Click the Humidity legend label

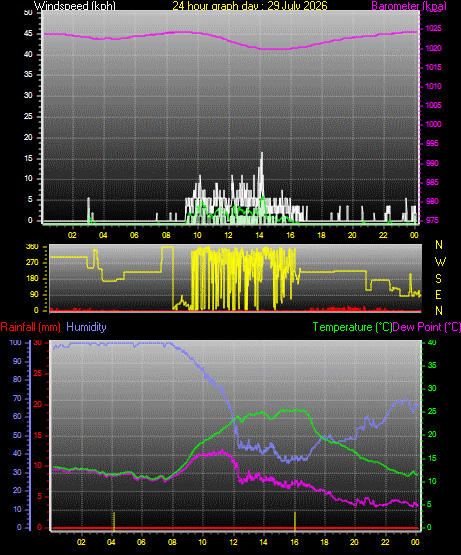pyautogui.click(x=86, y=327)
